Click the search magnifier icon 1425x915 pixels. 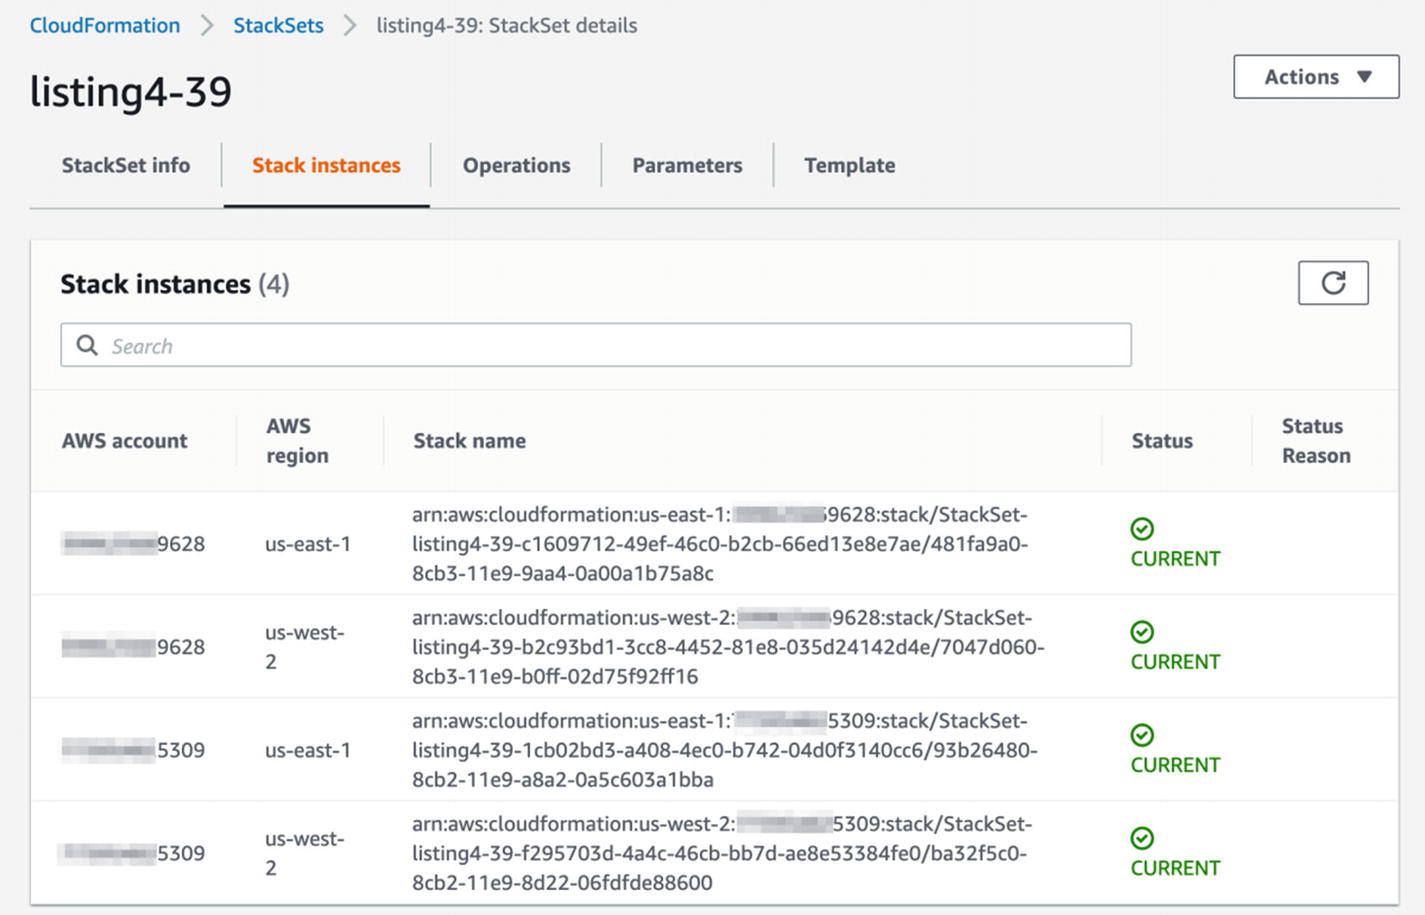tap(88, 345)
